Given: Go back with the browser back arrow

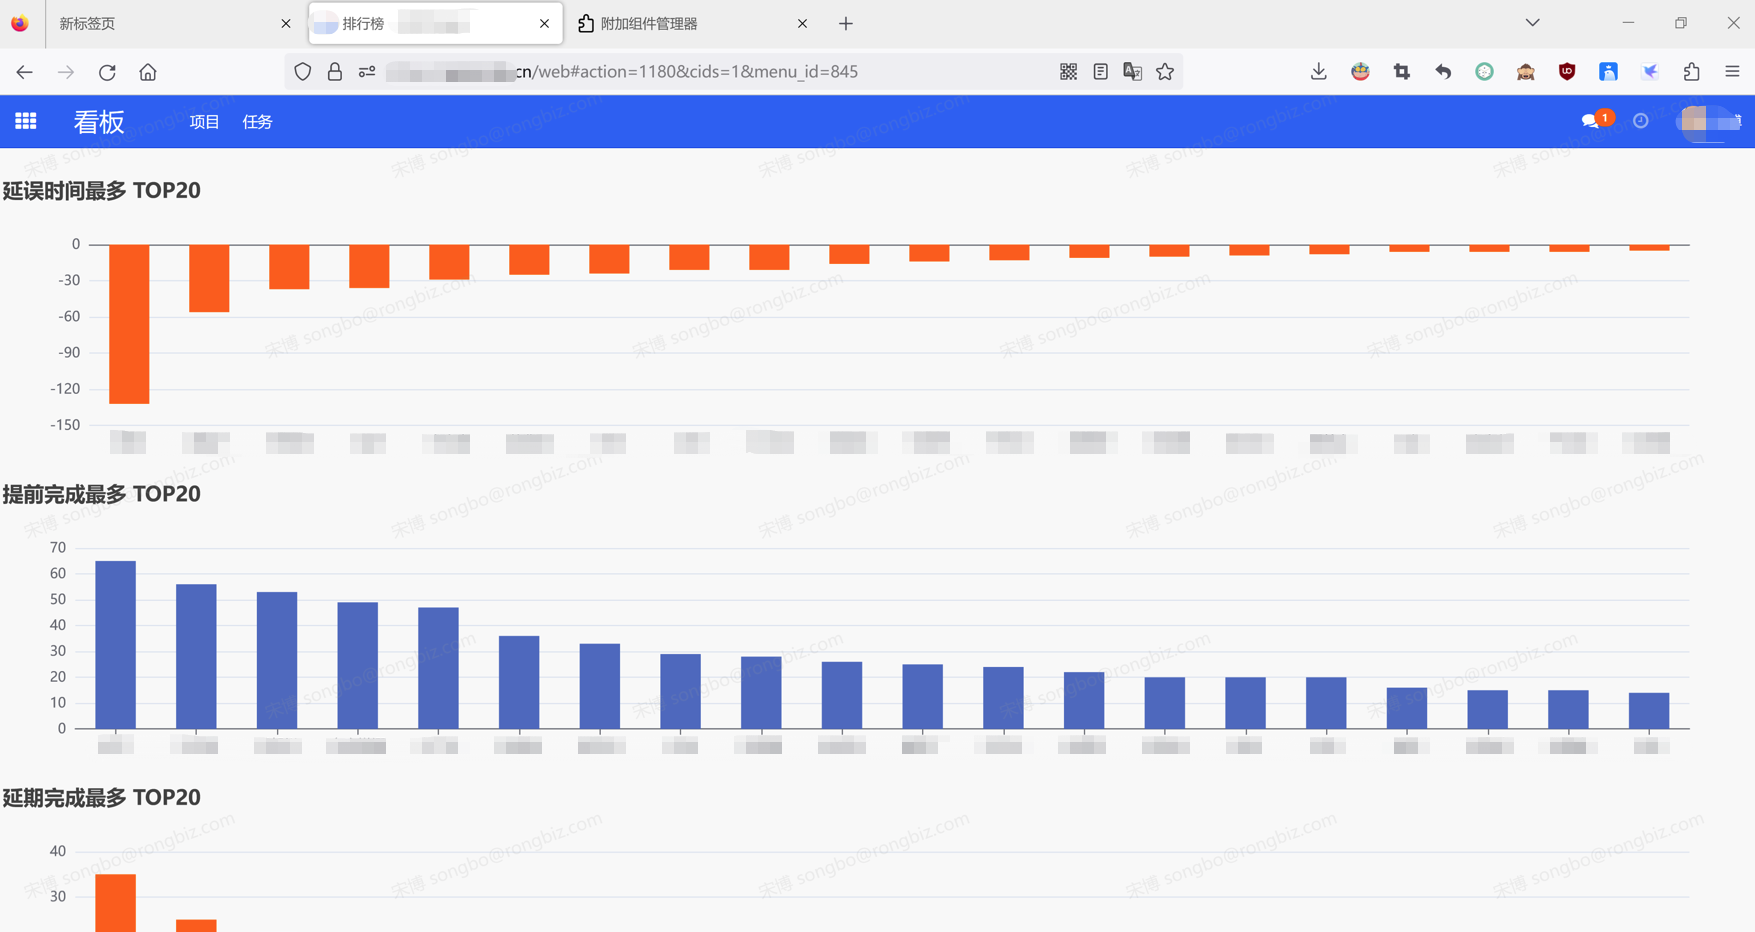Looking at the screenshot, I should (x=25, y=72).
